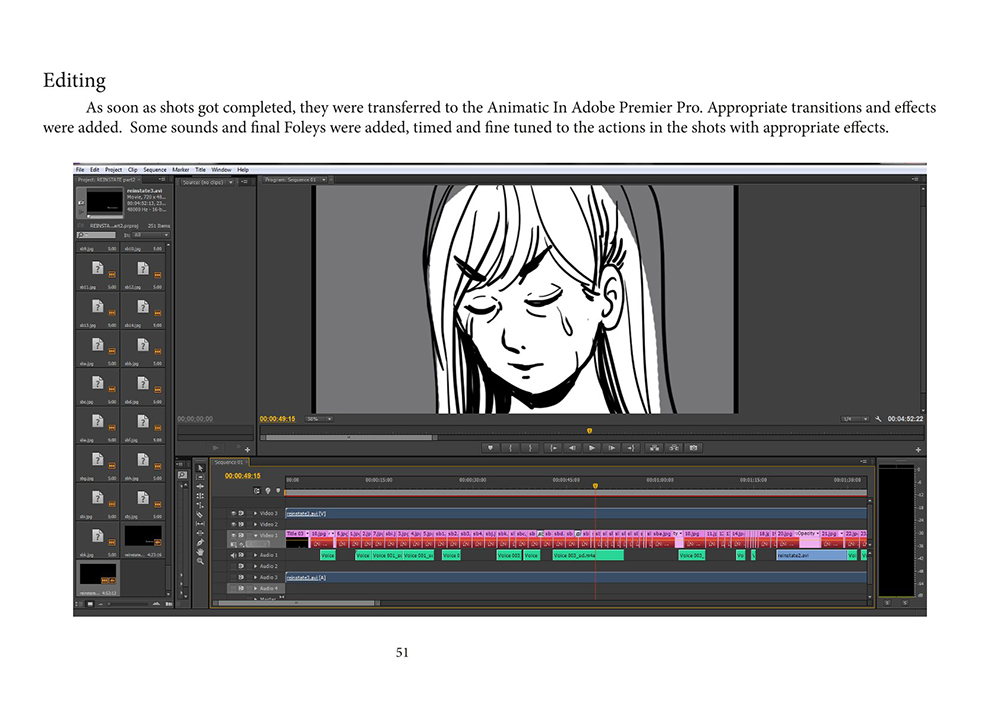Toggle Video 3 track eye visibility

(234, 513)
